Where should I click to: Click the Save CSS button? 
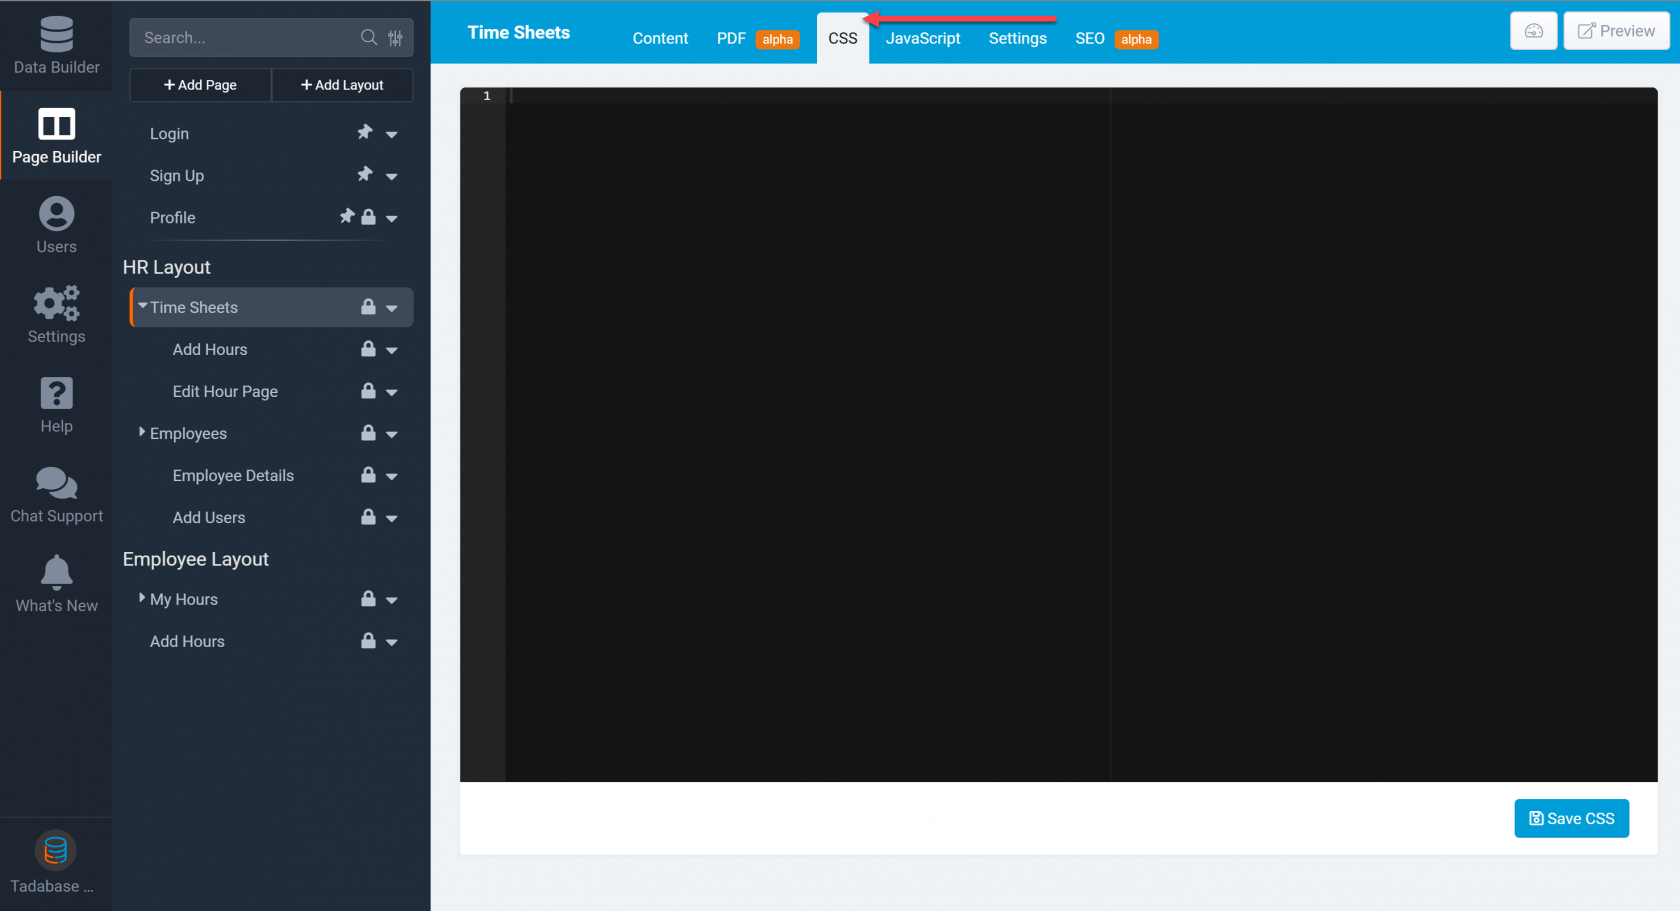click(x=1571, y=818)
